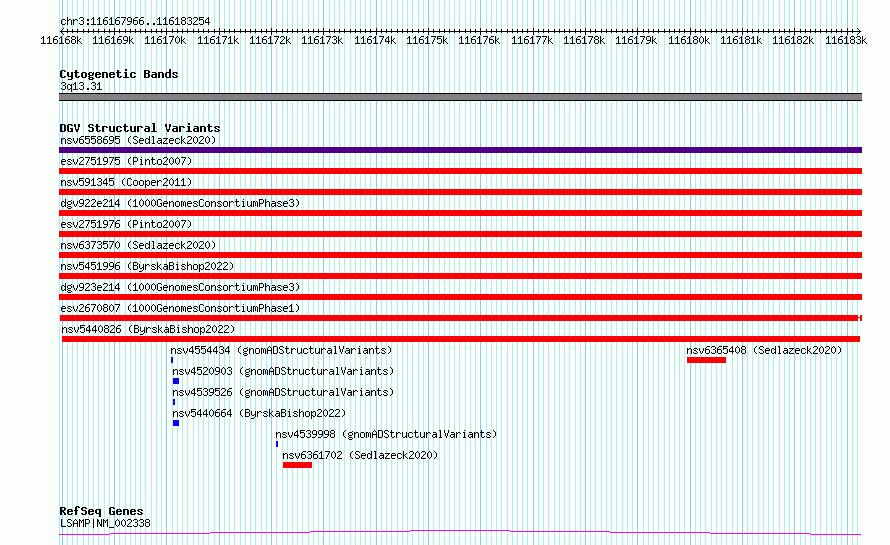890x545 pixels.
Task: Select the red bar under esv2670807
Action: point(460,318)
